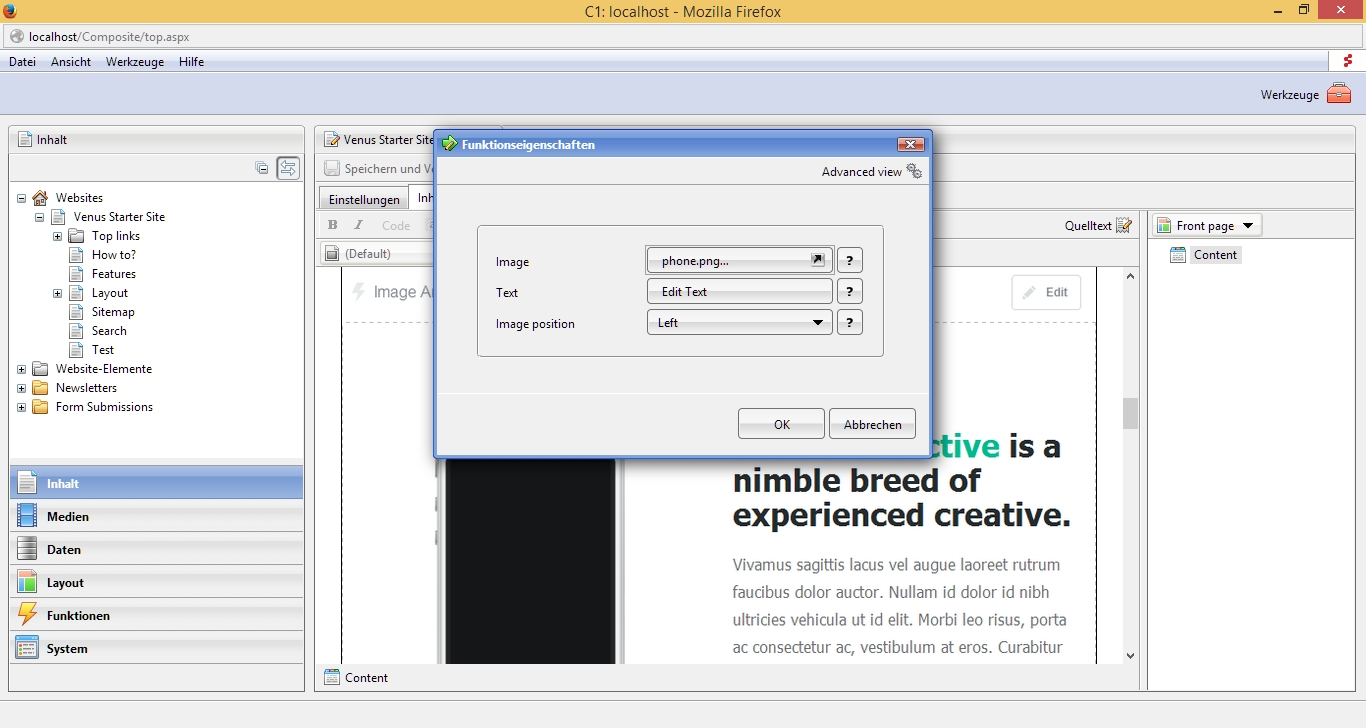Screen dimensions: 1366x728
Task: Collapse the Websites tree node
Action: point(22,198)
